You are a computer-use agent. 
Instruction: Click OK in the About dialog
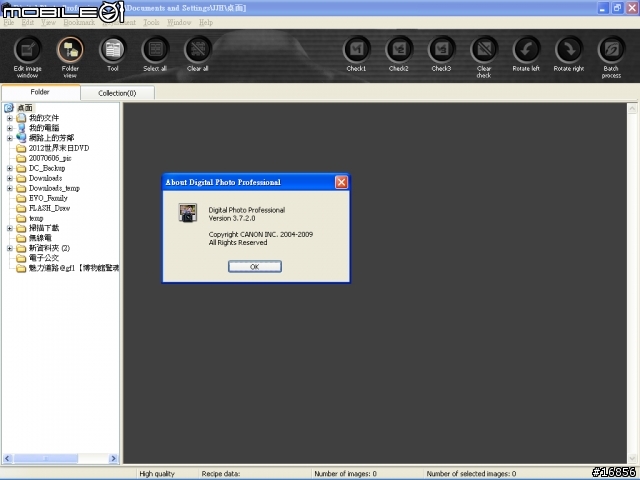point(255,267)
